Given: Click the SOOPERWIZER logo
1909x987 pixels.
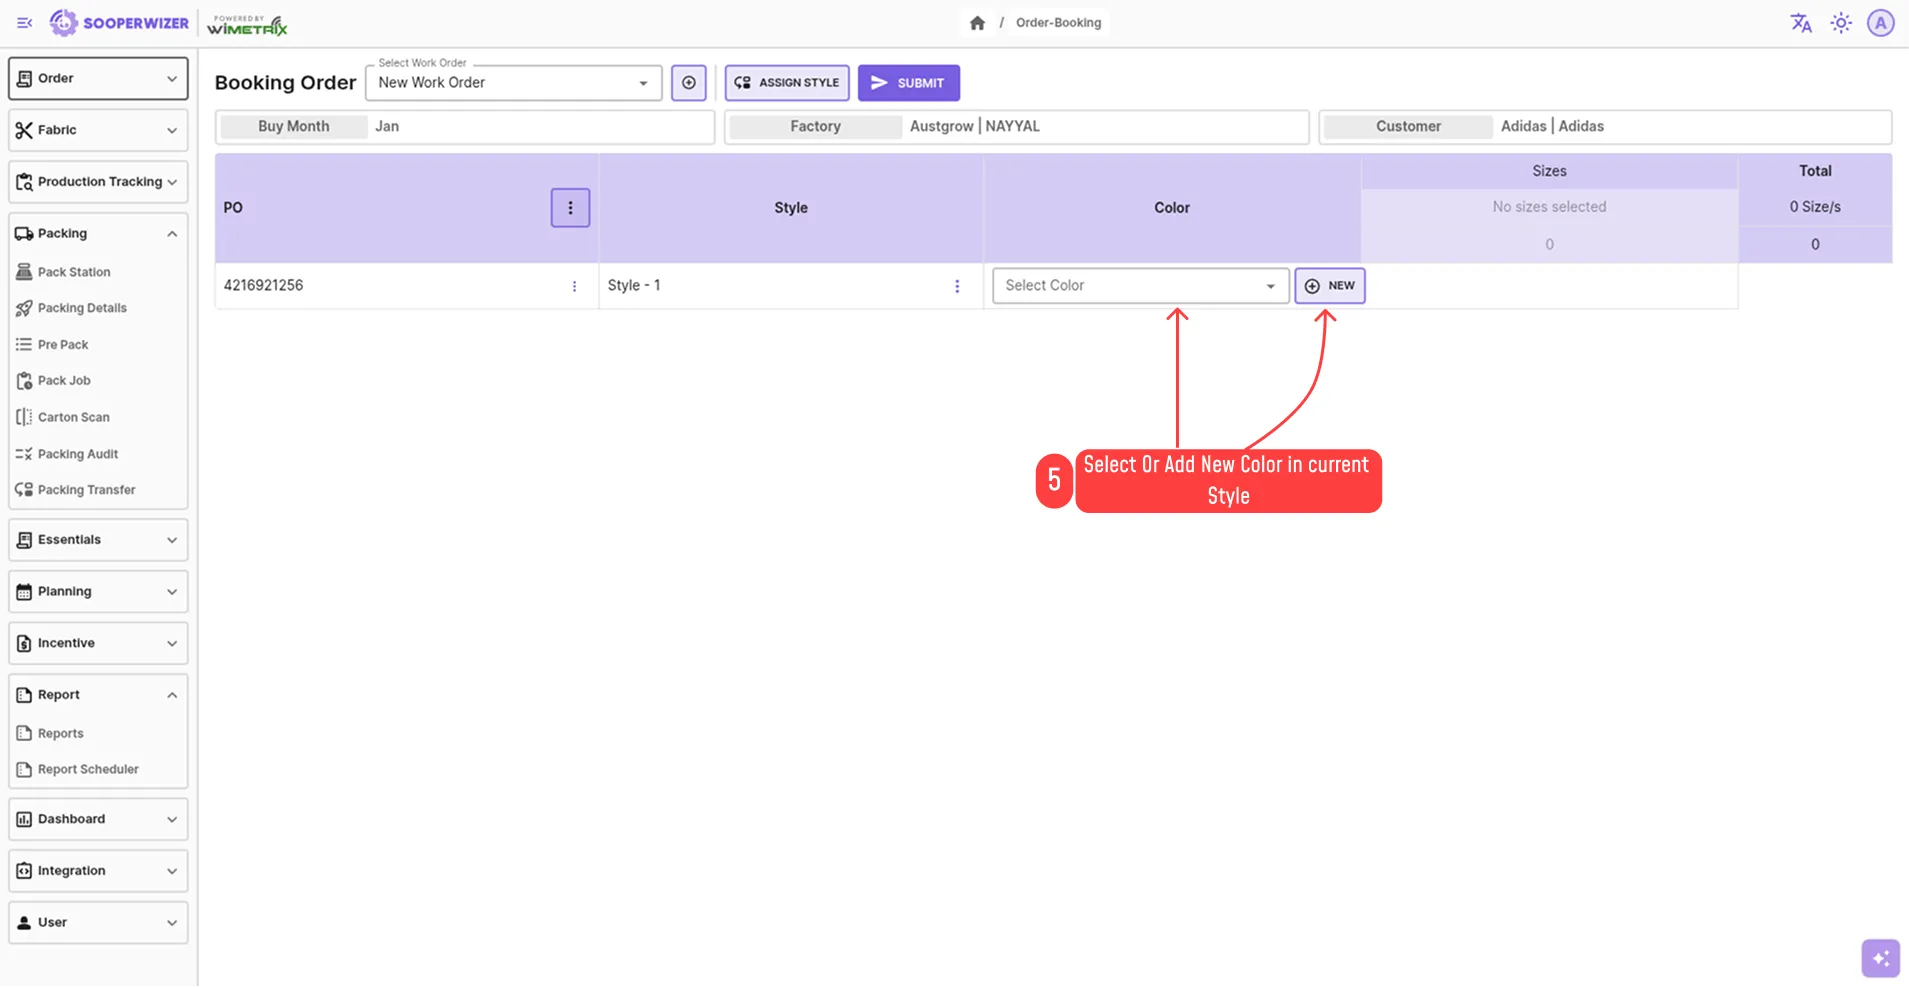Looking at the screenshot, I should [x=119, y=22].
